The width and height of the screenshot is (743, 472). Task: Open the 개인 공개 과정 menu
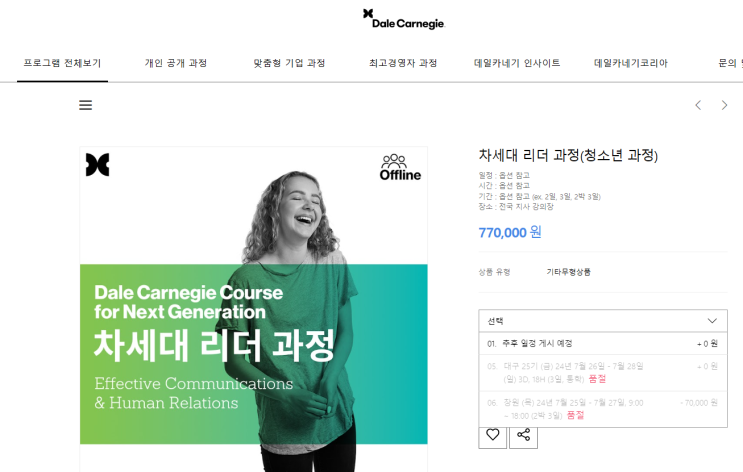(x=176, y=63)
